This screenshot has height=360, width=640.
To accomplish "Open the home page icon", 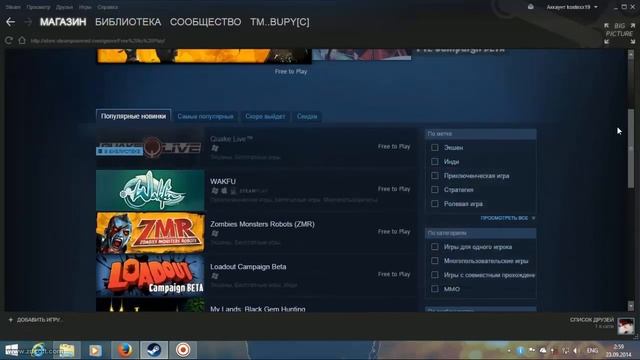I will (22, 40).
